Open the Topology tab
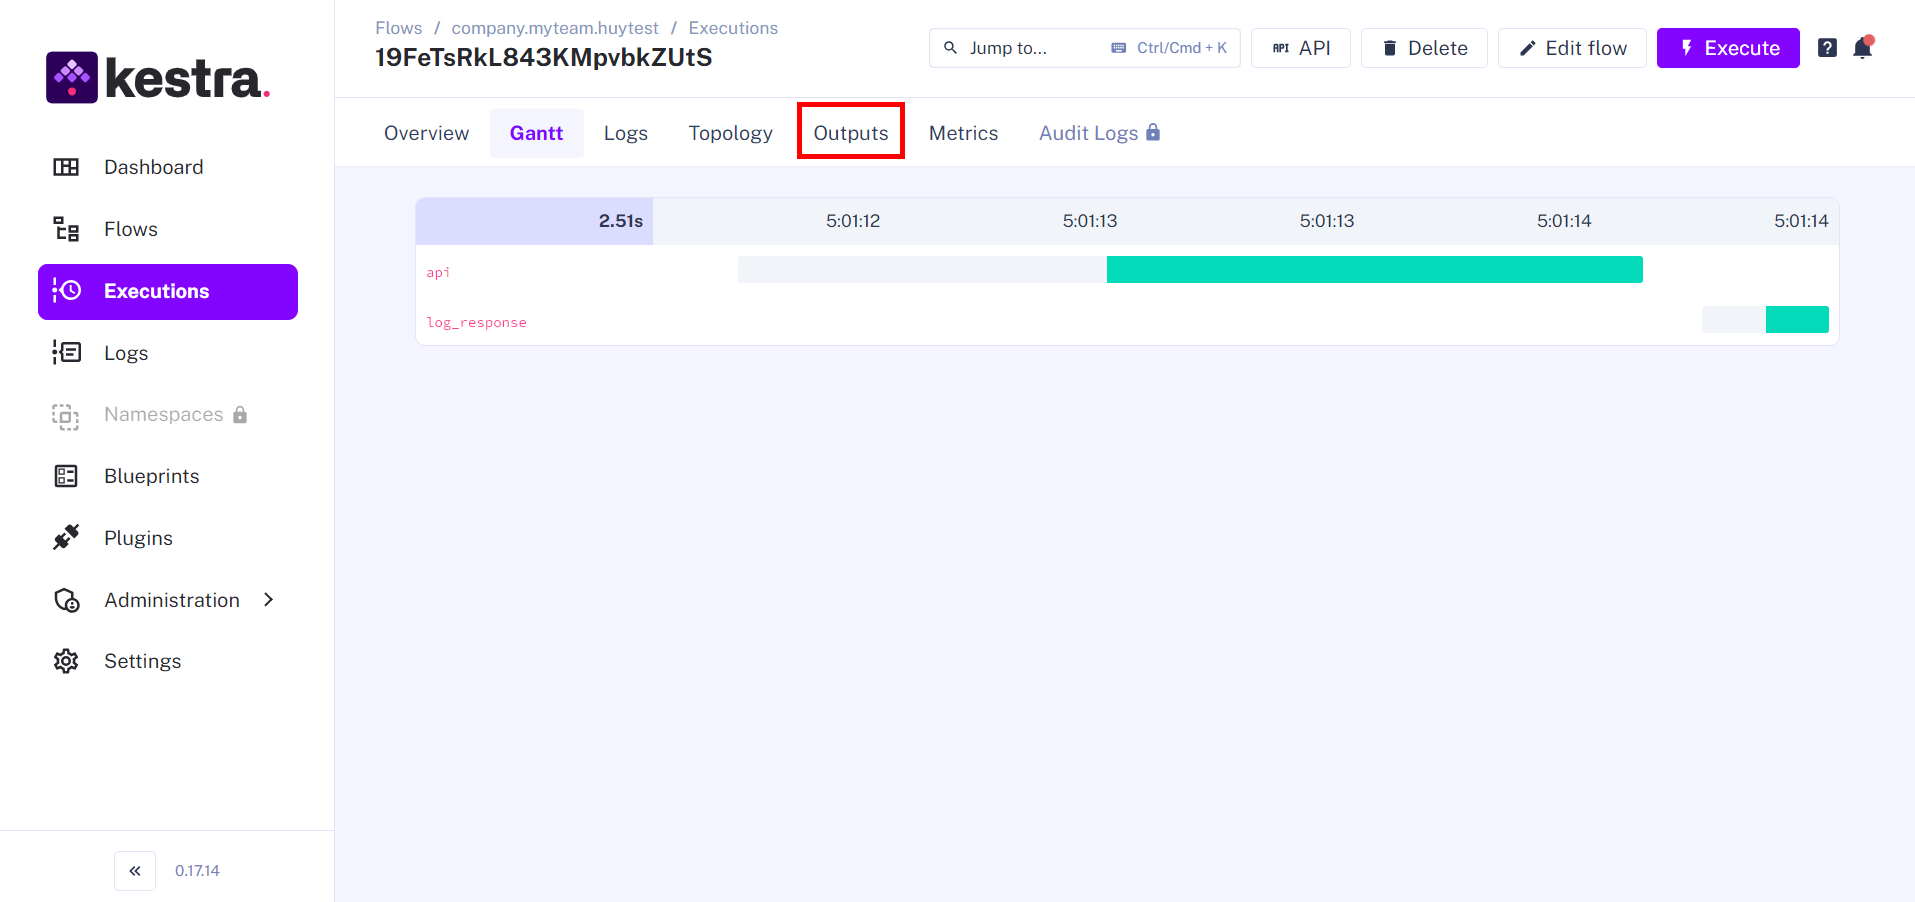Viewport: 1915px width, 902px height. (730, 133)
